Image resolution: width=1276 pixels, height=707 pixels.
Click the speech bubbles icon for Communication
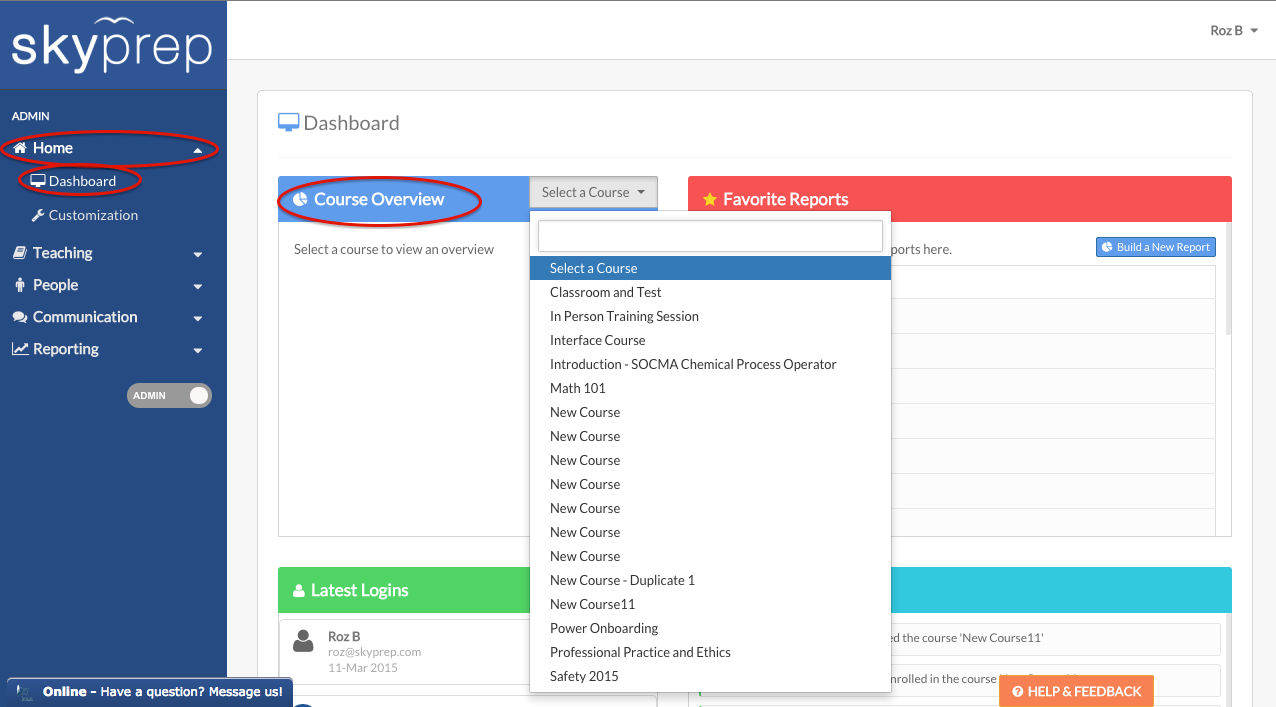20,317
